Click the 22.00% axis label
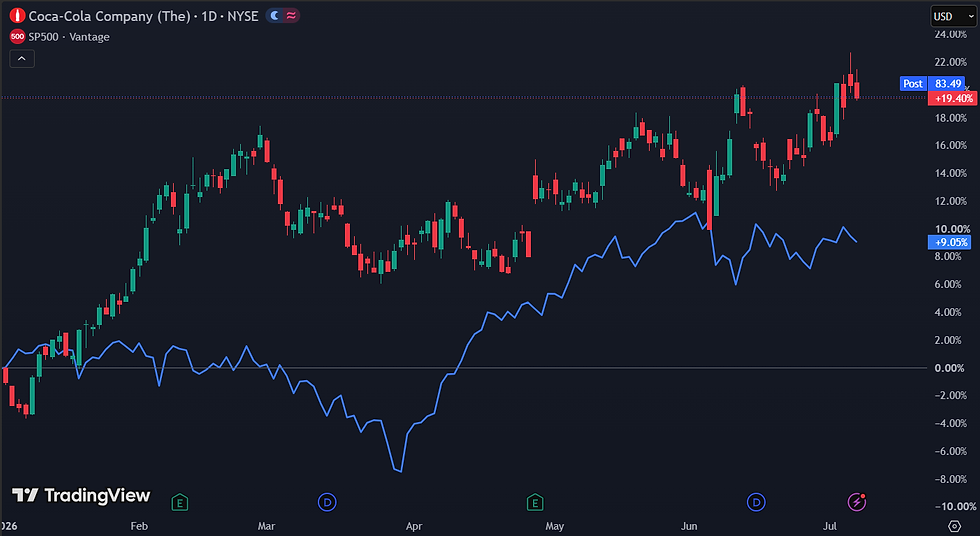The width and height of the screenshot is (980, 536). (x=951, y=62)
